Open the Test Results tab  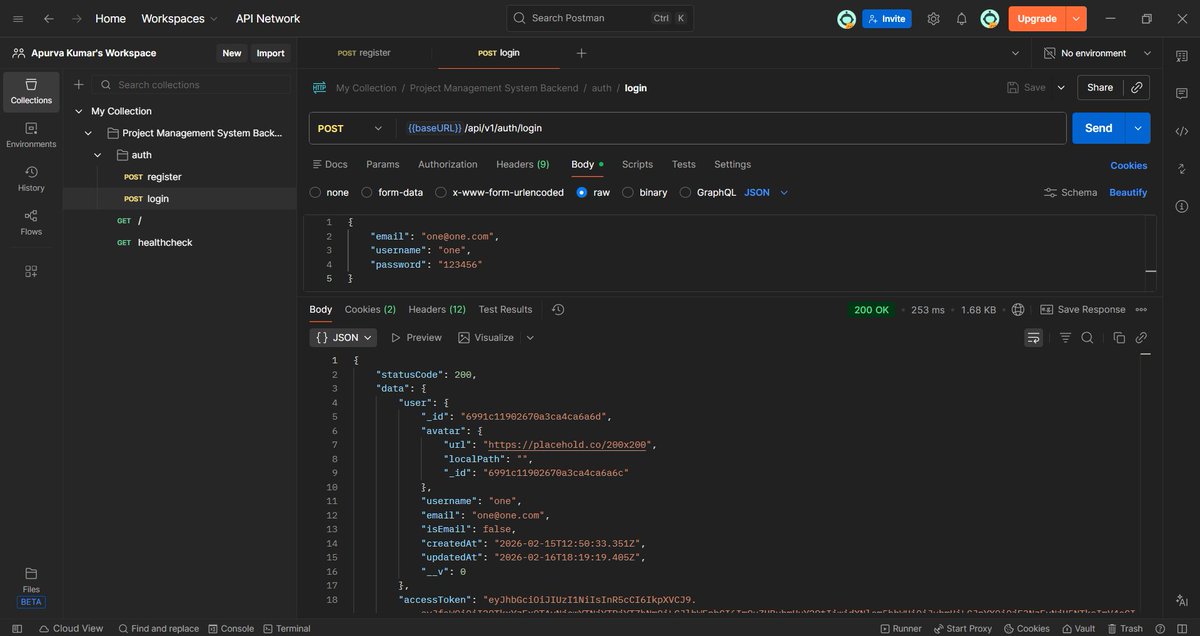coord(505,310)
